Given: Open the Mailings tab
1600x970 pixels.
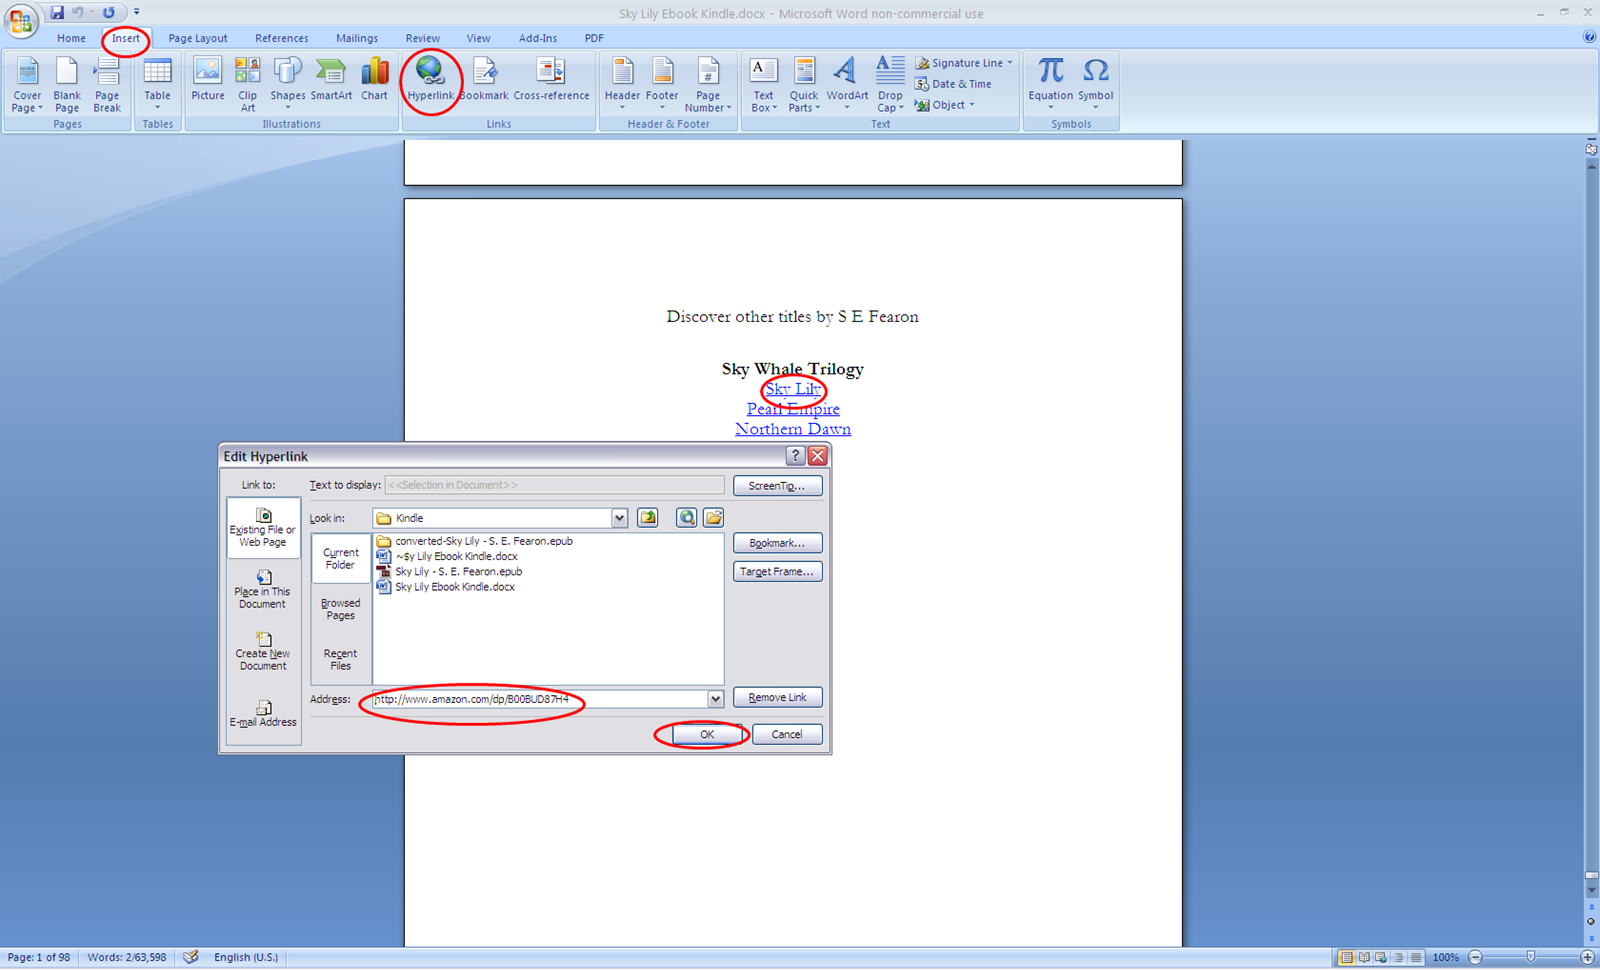Looking at the screenshot, I should coord(356,38).
